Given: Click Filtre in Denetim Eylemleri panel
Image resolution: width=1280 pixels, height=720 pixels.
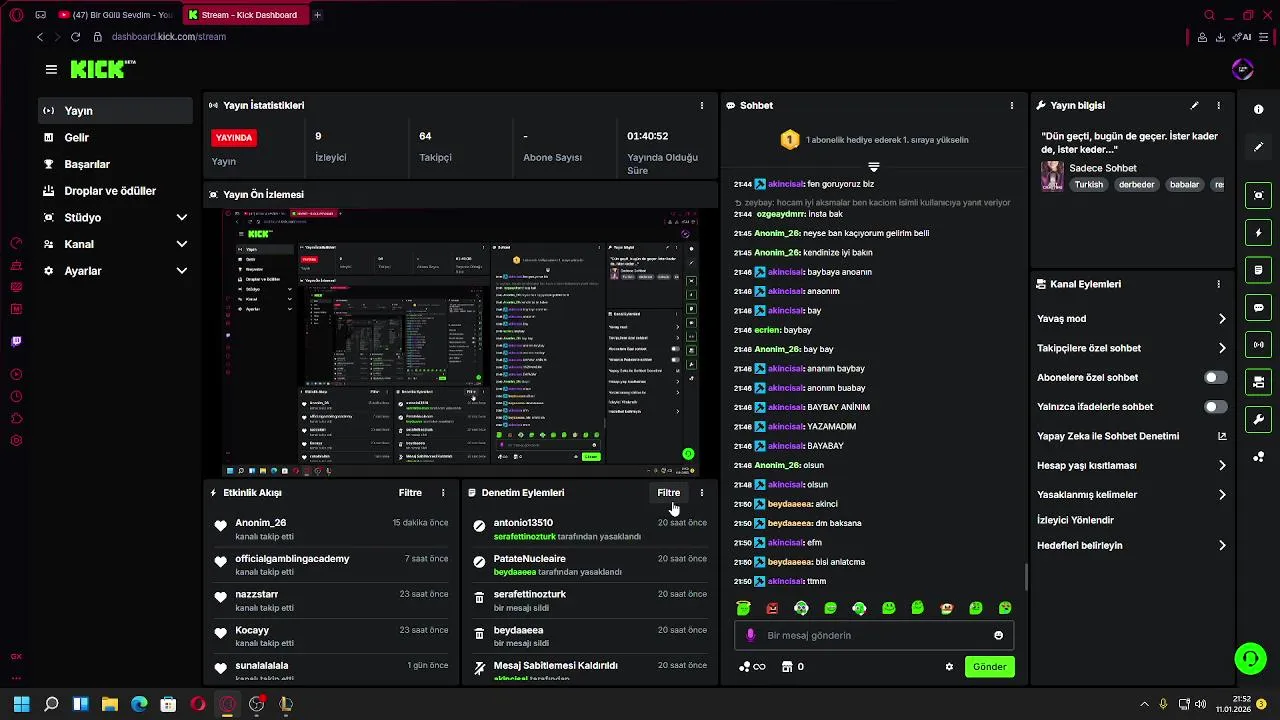Looking at the screenshot, I should (669, 493).
